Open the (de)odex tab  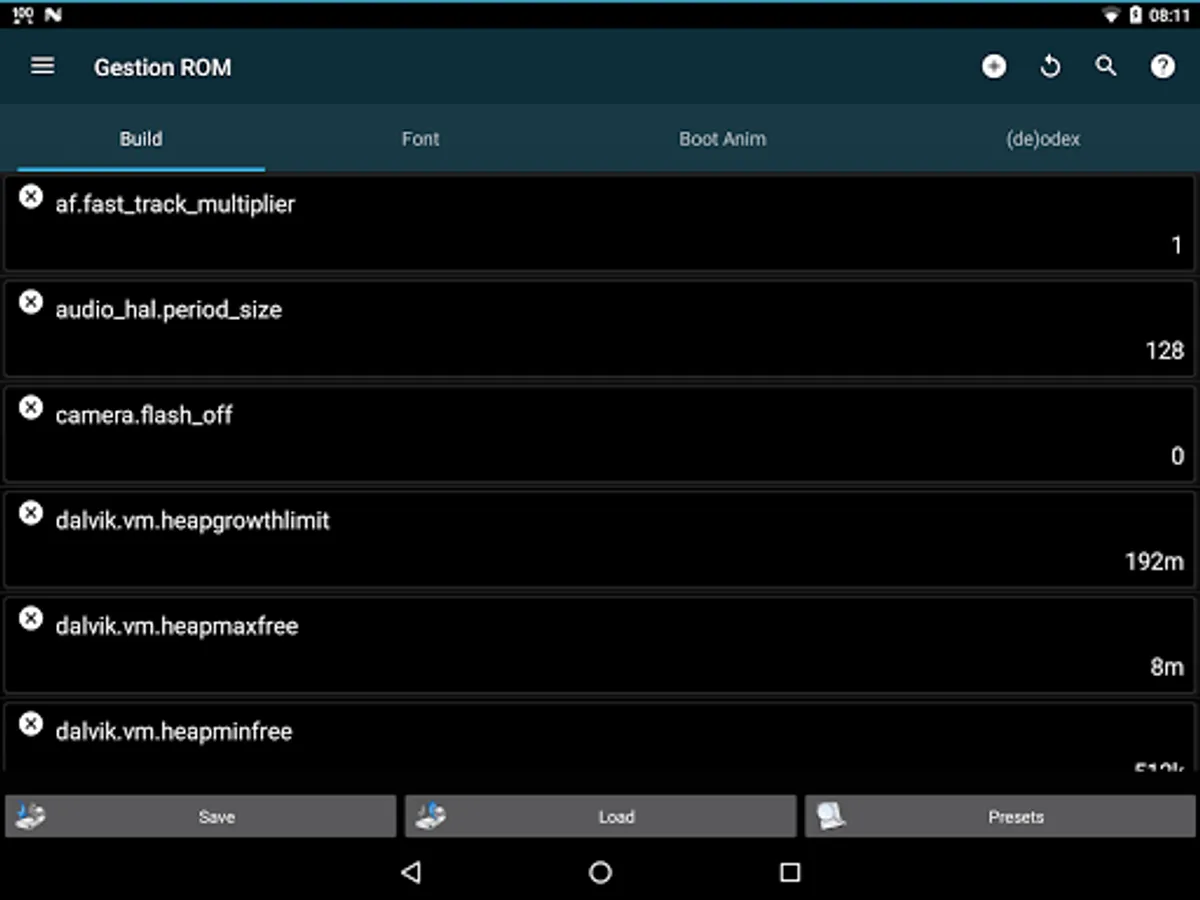[x=1043, y=139]
